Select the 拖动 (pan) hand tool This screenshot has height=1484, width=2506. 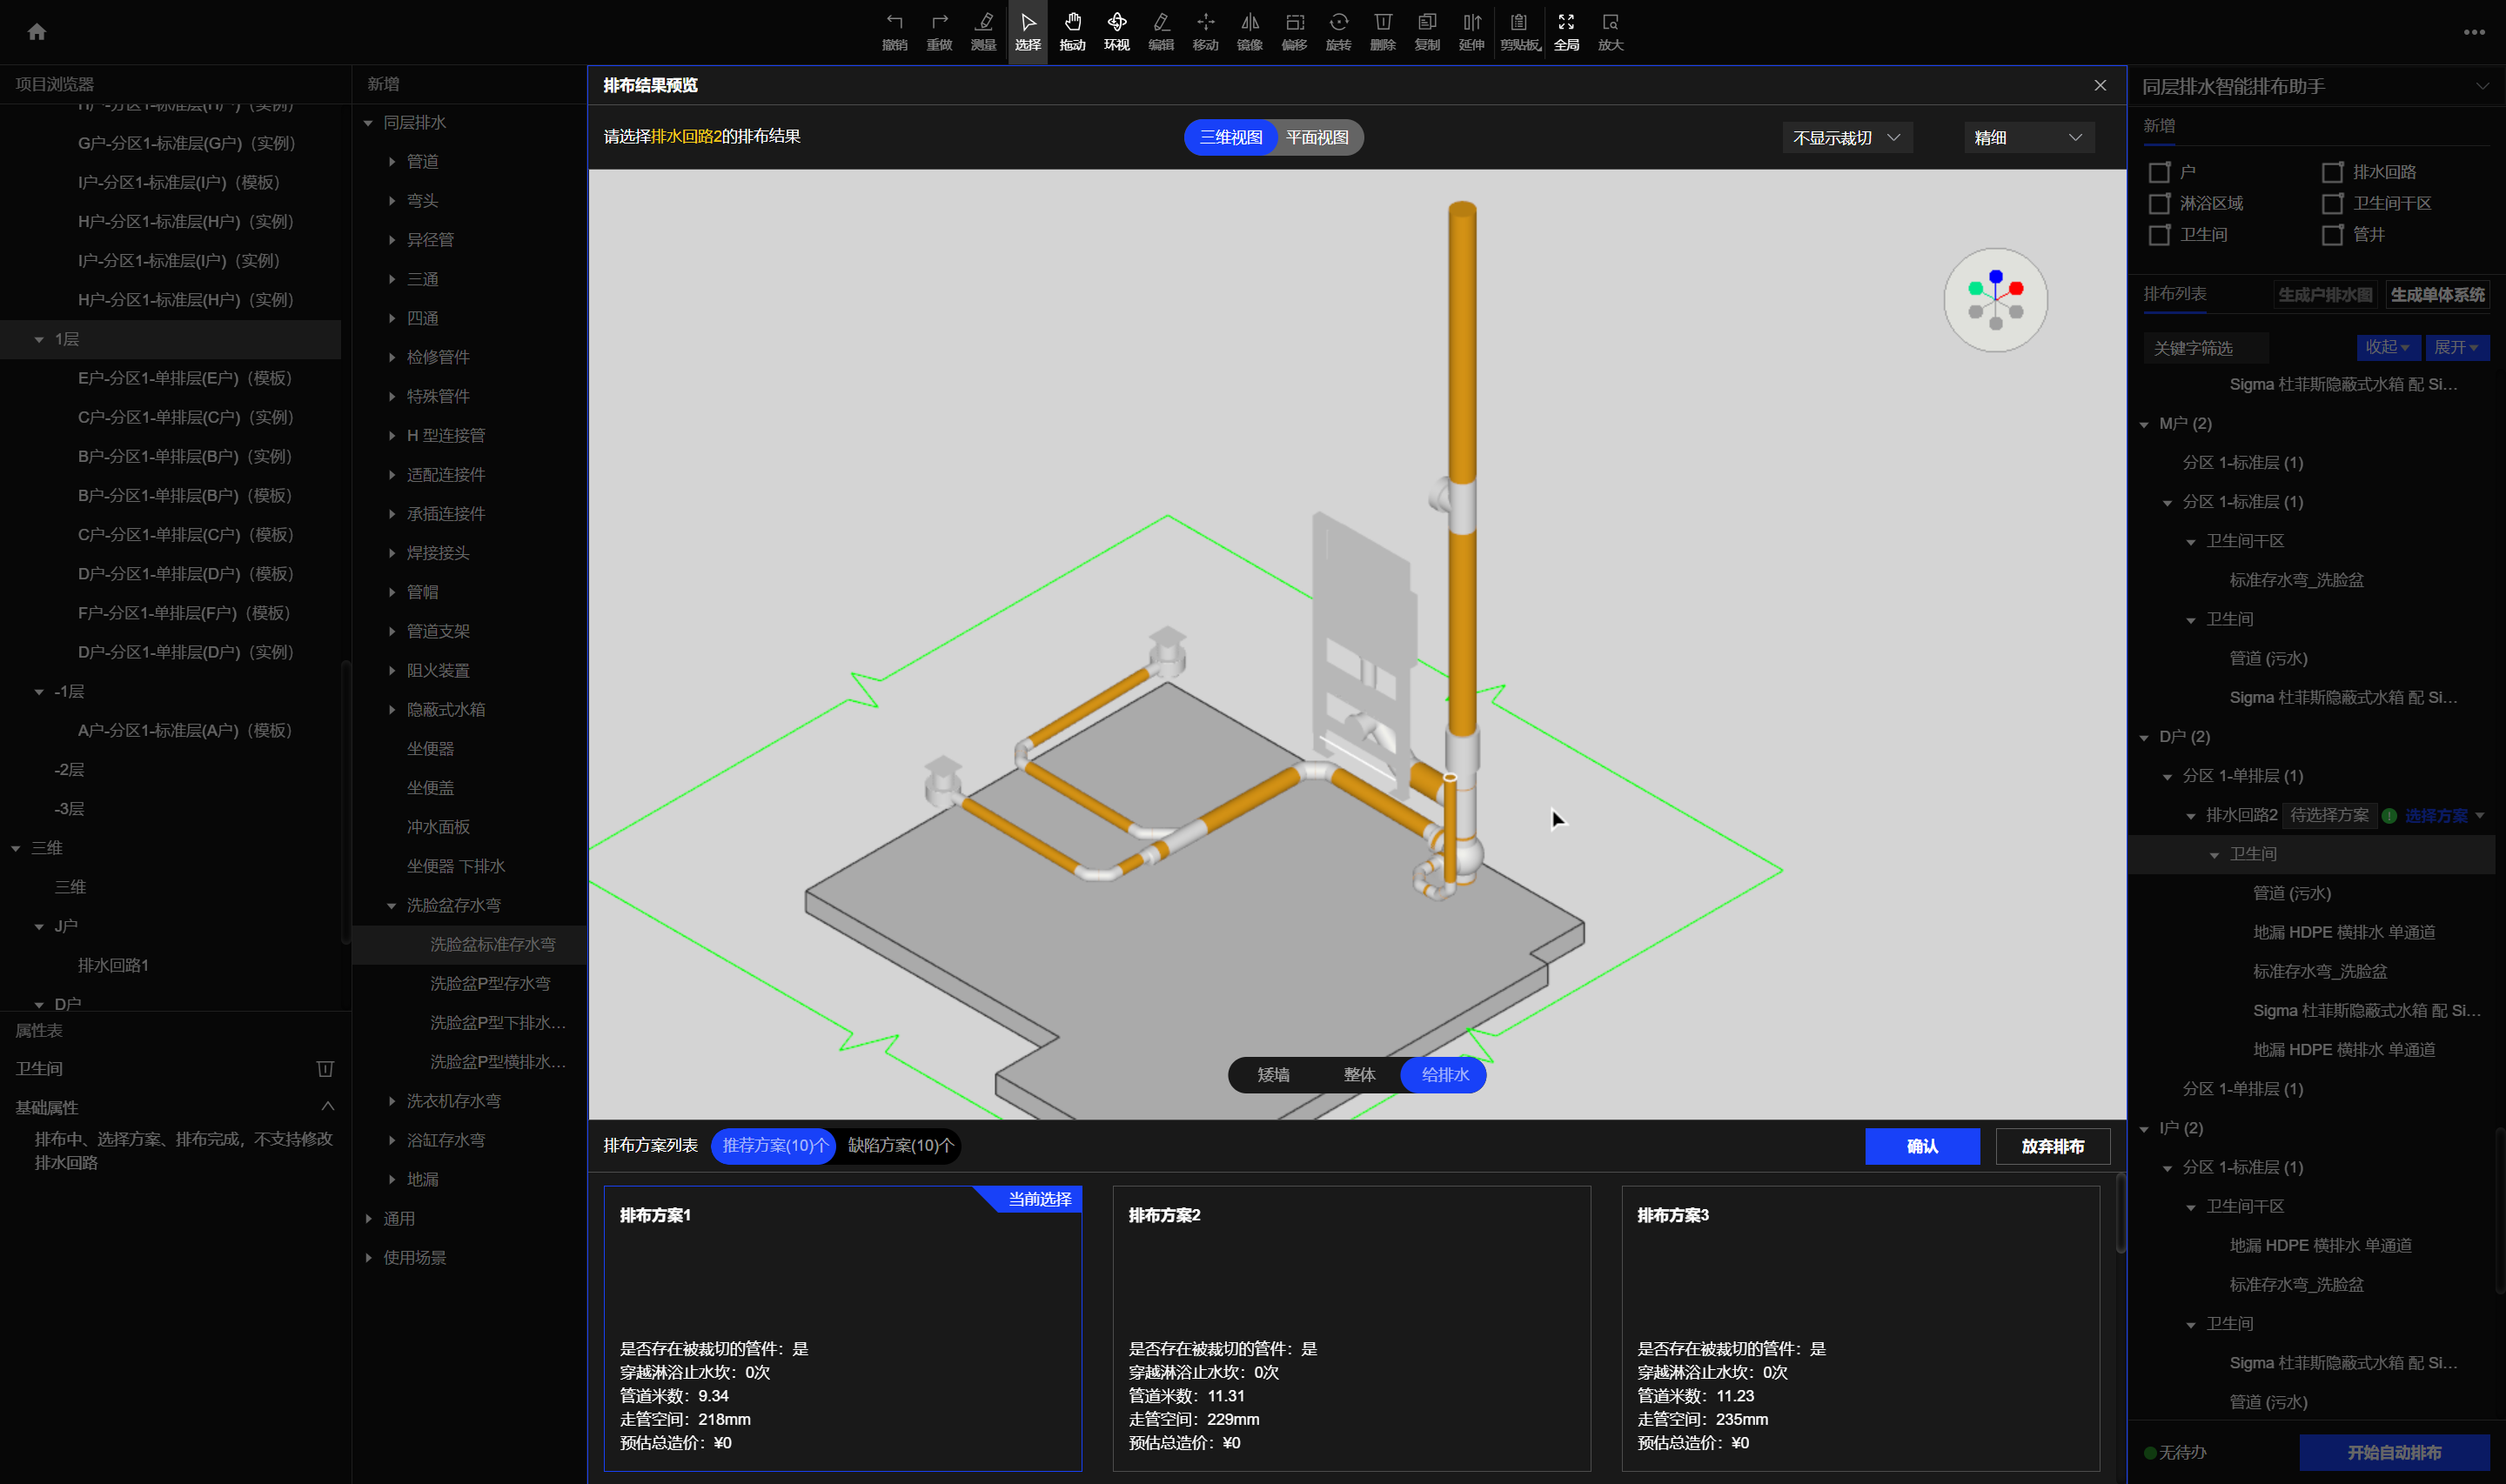pyautogui.click(x=1072, y=30)
